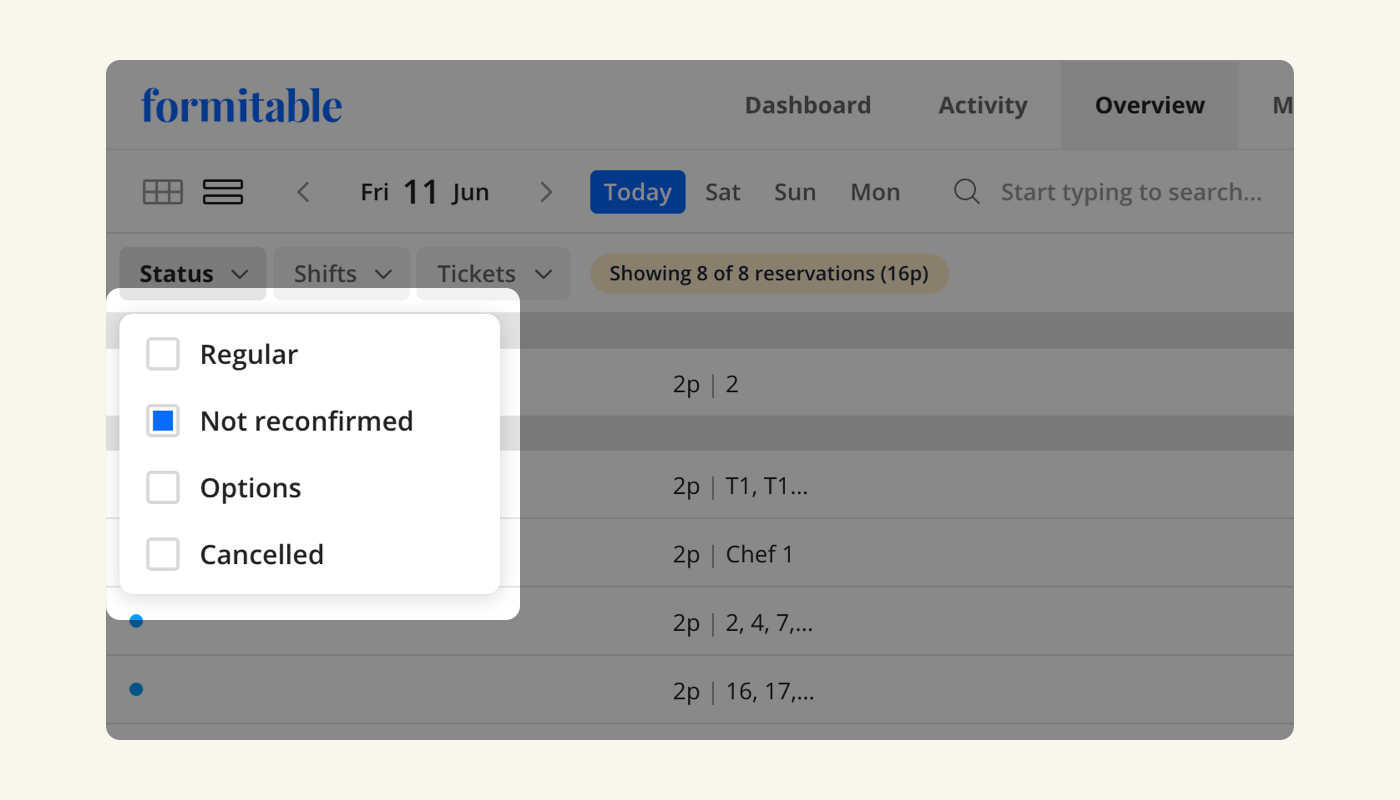
Task: Focus the Start typing to search field
Action: (x=1131, y=192)
